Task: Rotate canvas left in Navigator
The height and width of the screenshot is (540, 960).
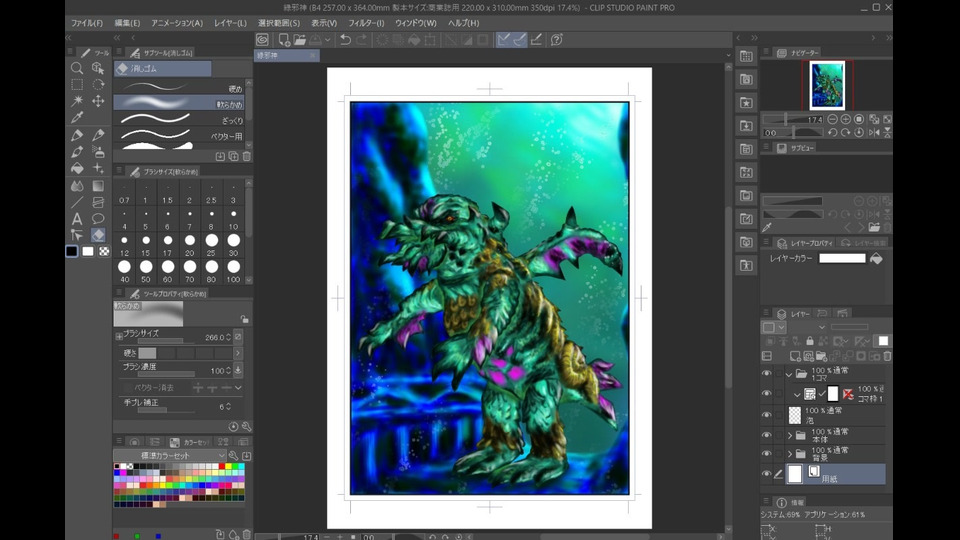Action: (832, 132)
